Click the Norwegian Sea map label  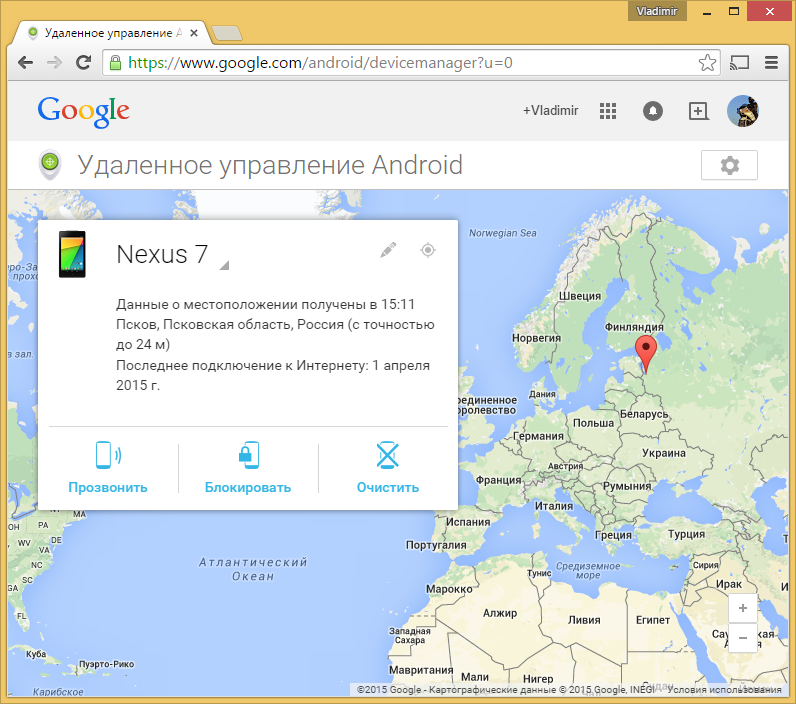pos(503,233)
